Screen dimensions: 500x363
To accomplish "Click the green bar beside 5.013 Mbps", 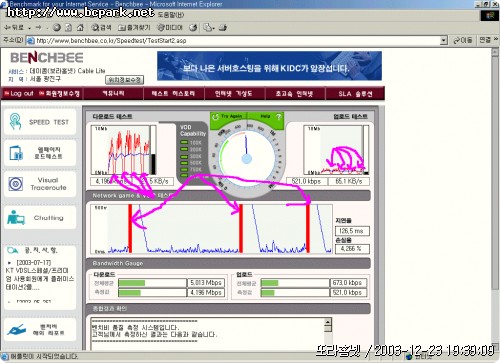I will (x=132, y=283).
